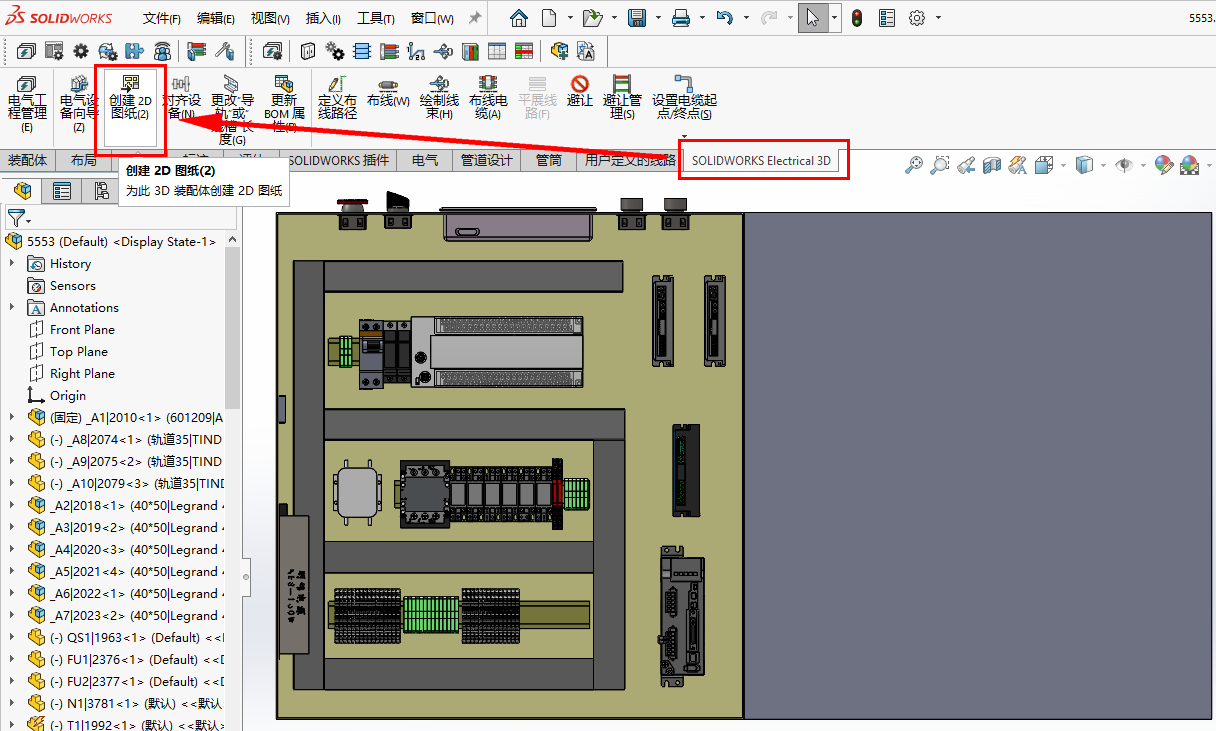Select Front Plane in feature tree
The image size is (1216, 731).
click(x=82, y=330)
